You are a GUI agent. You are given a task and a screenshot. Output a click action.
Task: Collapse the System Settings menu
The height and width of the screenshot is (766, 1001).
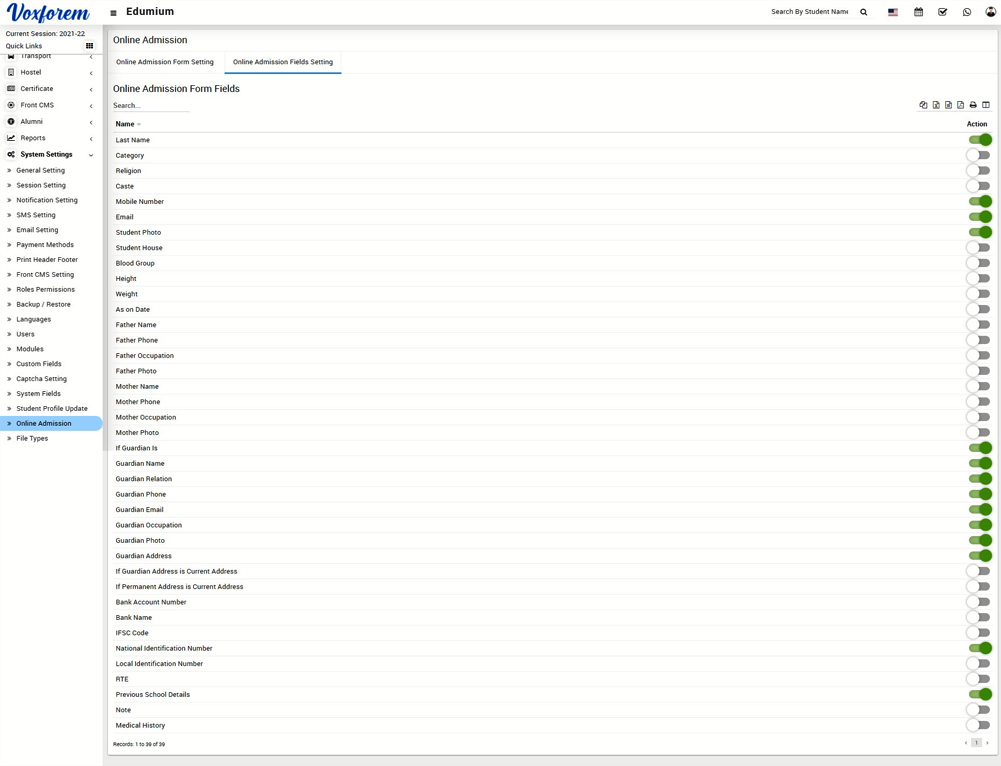click(50, 155)
